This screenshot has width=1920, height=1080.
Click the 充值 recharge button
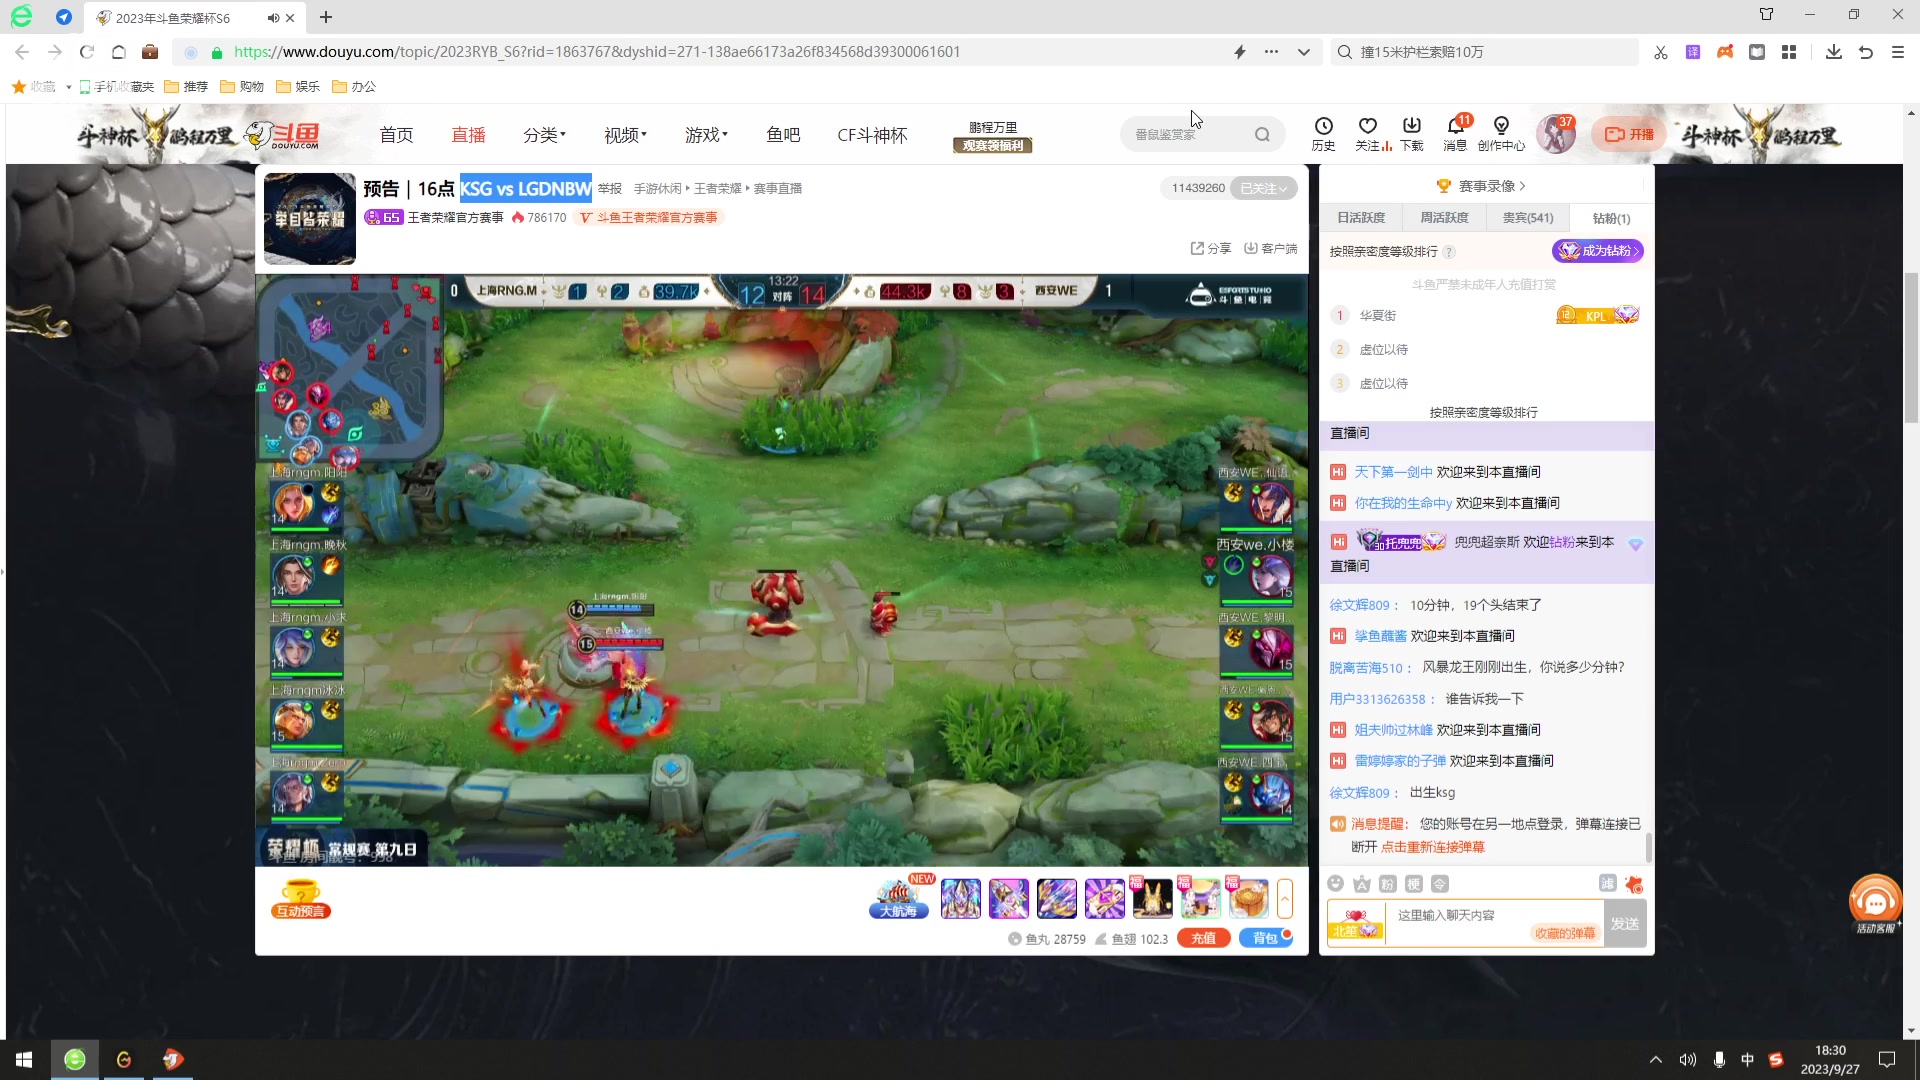[x=1203, y=938]
